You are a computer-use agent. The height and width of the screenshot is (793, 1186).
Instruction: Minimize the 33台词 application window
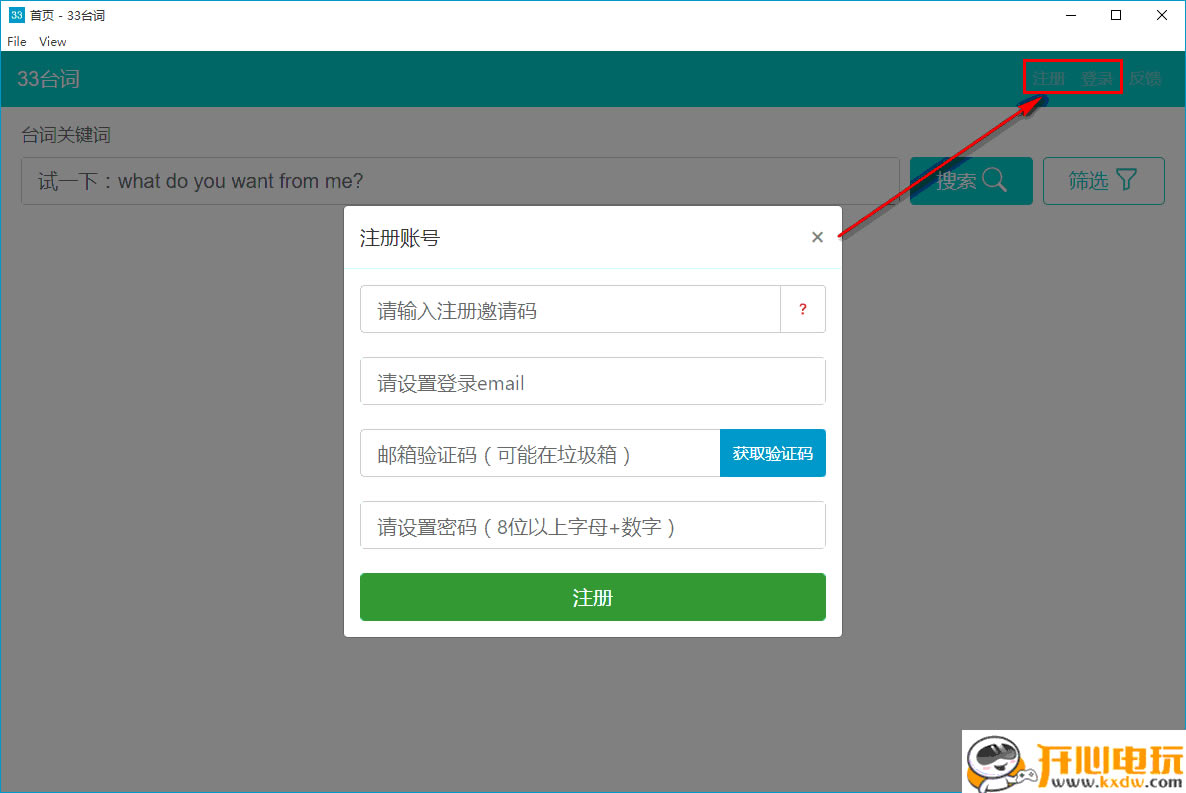point(1070,15)
